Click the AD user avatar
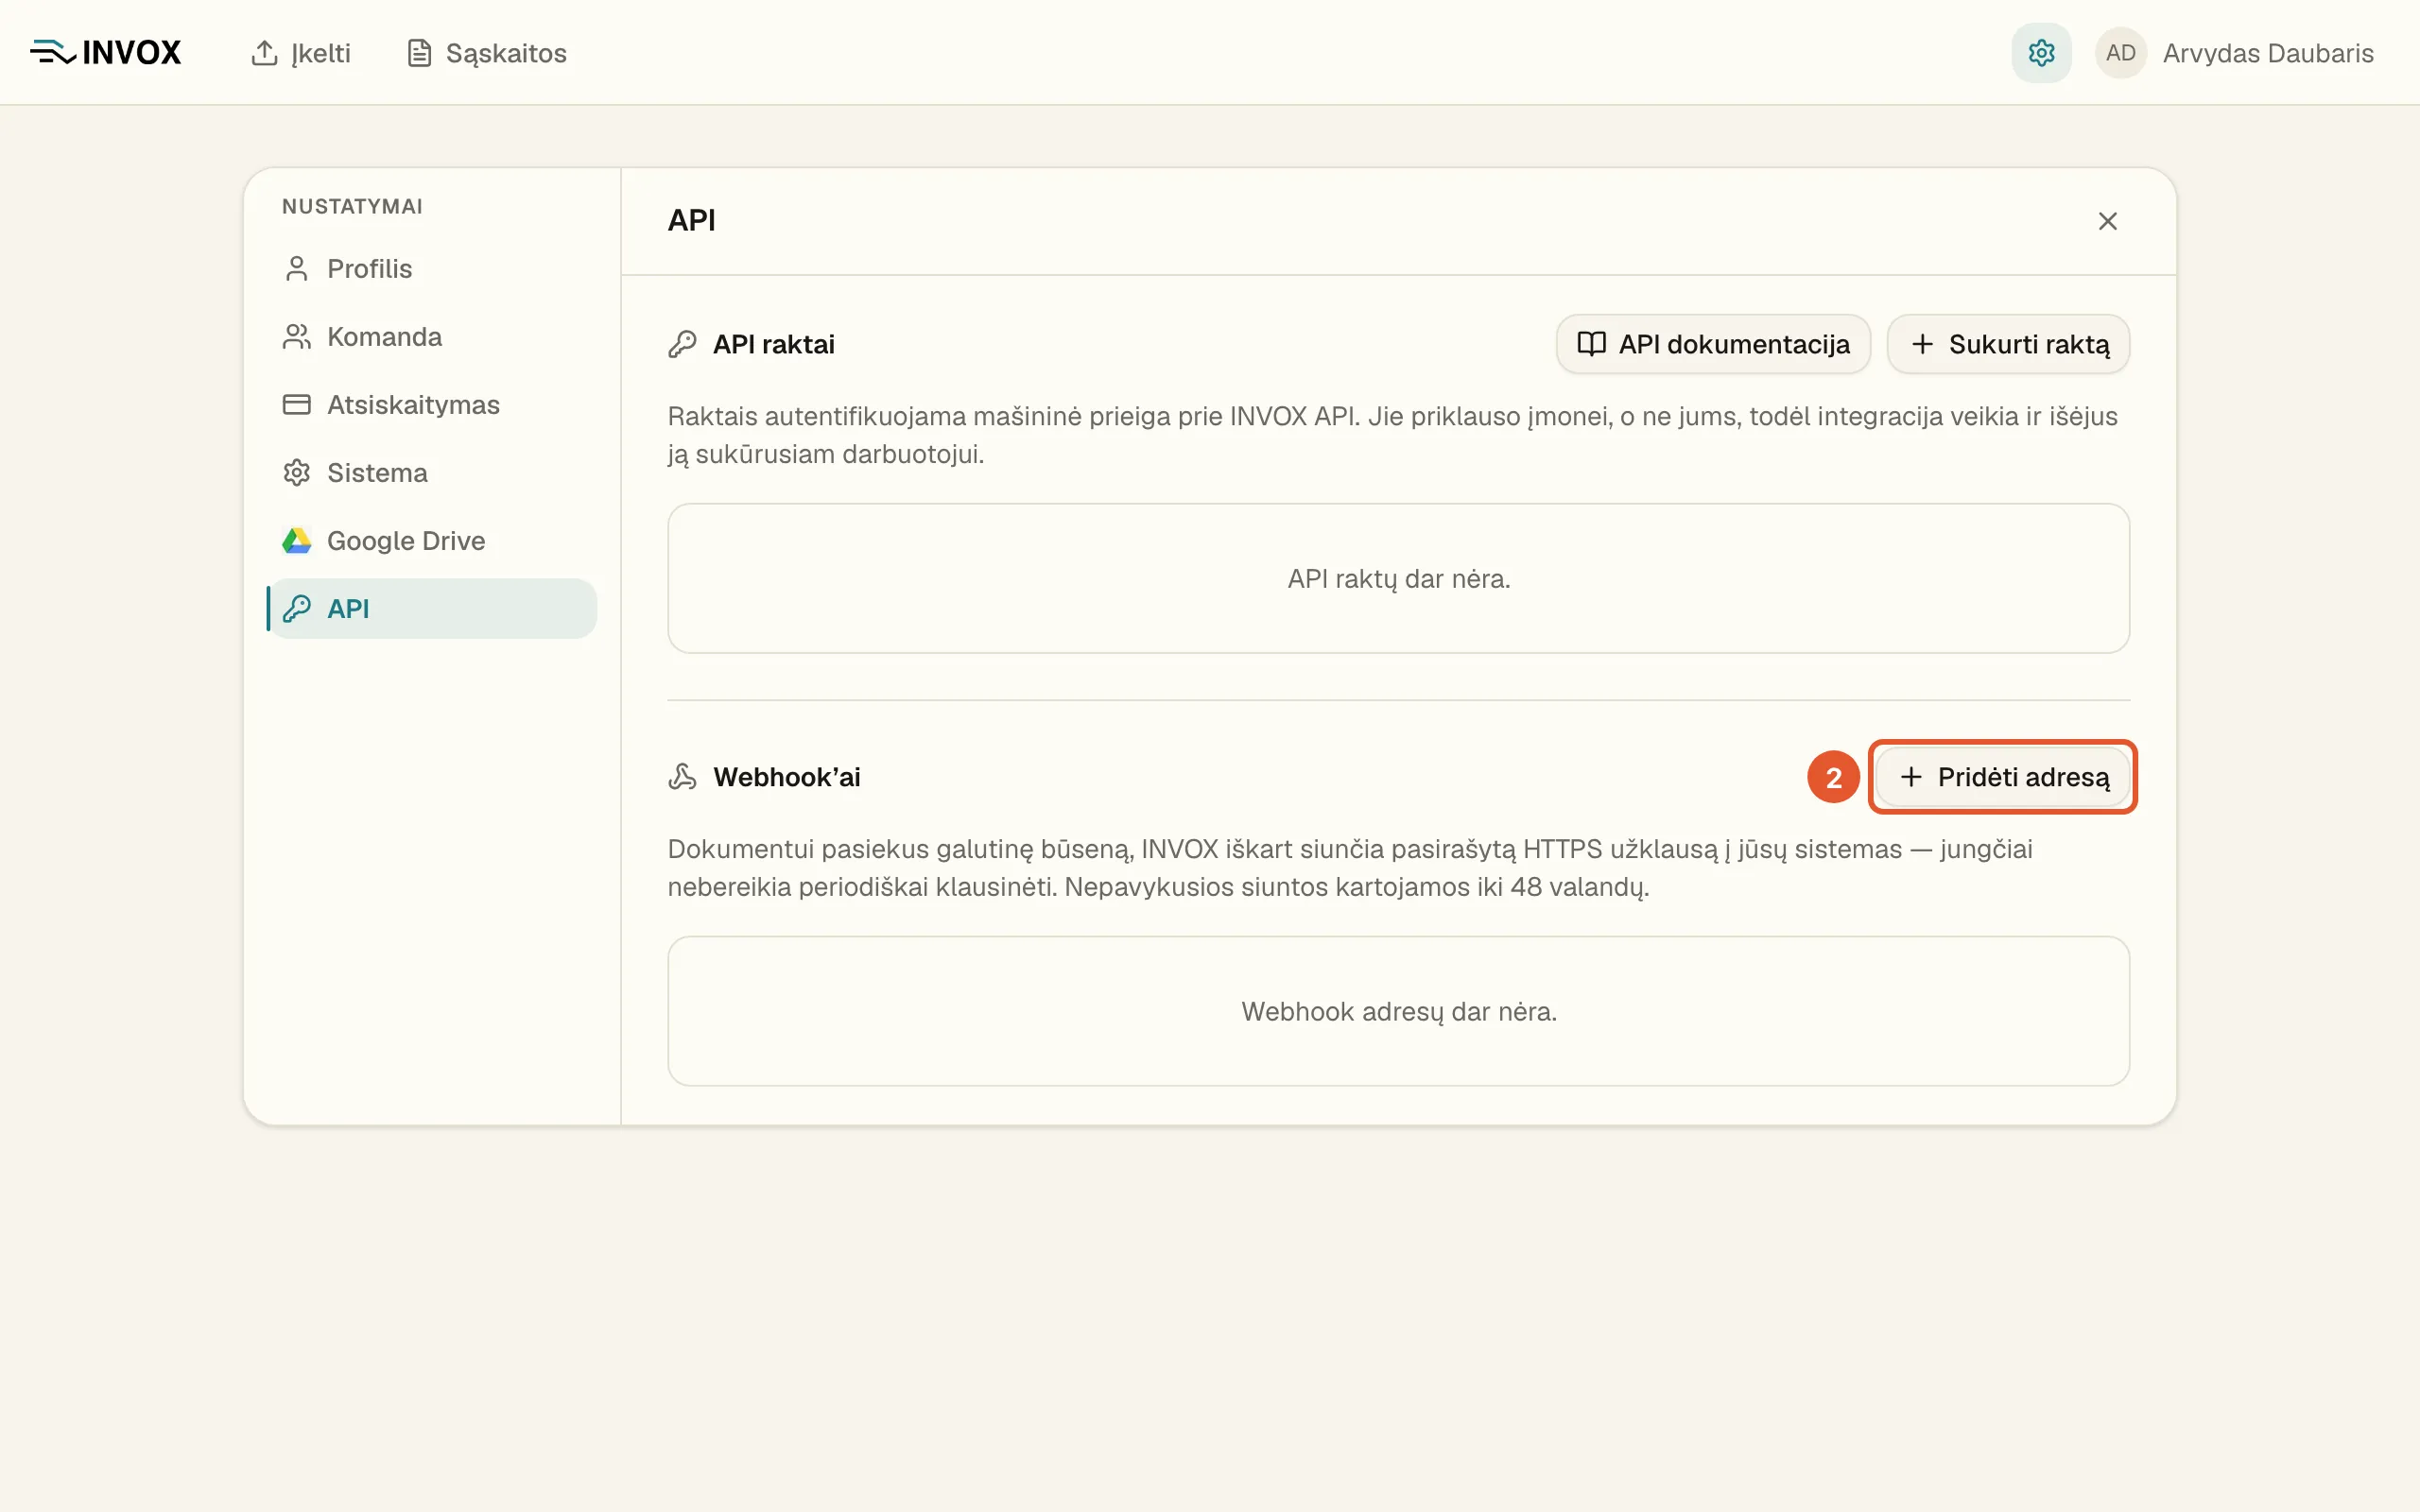The image size is (2420, 1512). [x=2120, y=53]
